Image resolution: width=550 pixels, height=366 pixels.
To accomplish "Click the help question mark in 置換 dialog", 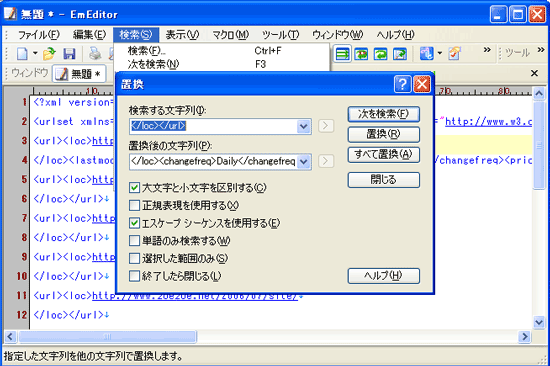I will pos(402,84).
